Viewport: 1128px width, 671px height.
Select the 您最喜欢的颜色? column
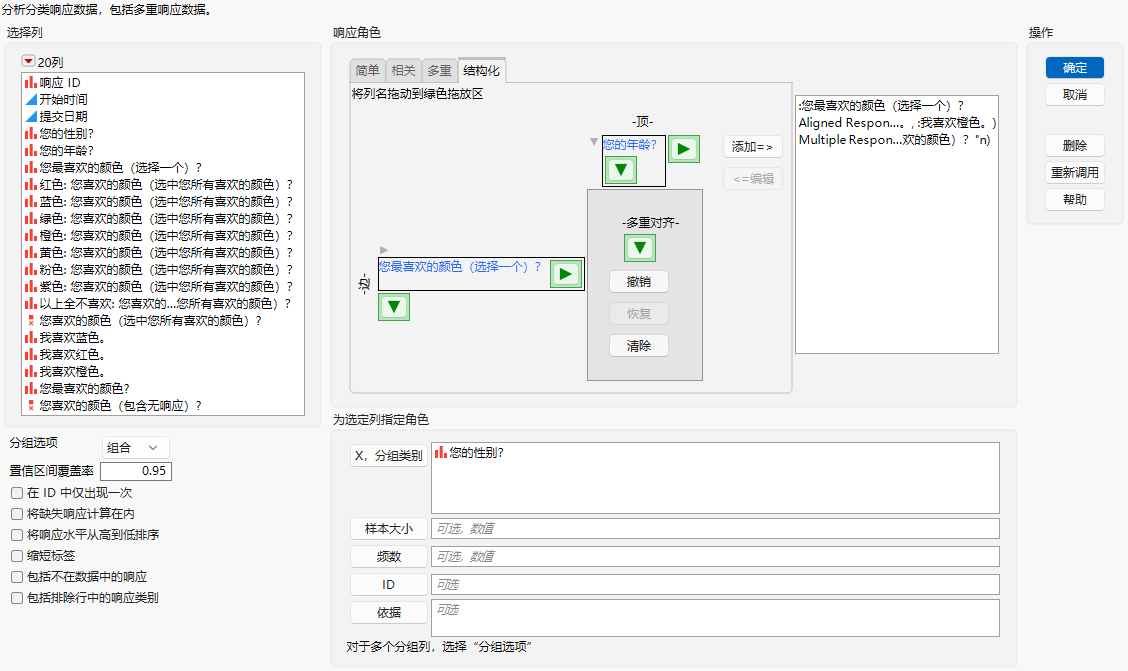[x=77, y=388]
